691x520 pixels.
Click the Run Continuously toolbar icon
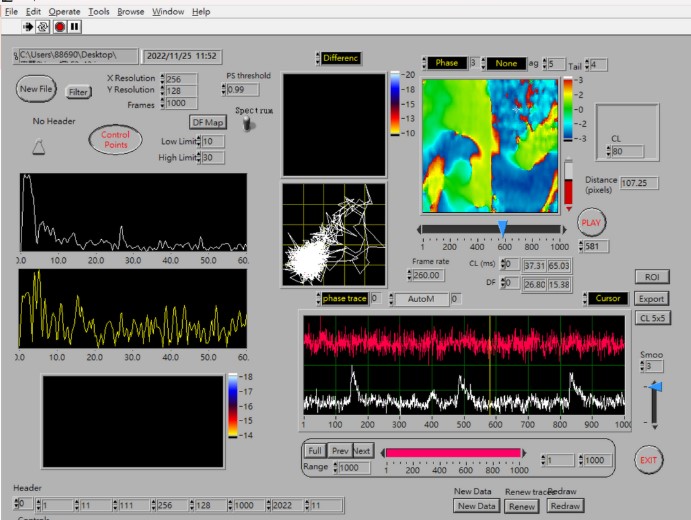[43, 27]
